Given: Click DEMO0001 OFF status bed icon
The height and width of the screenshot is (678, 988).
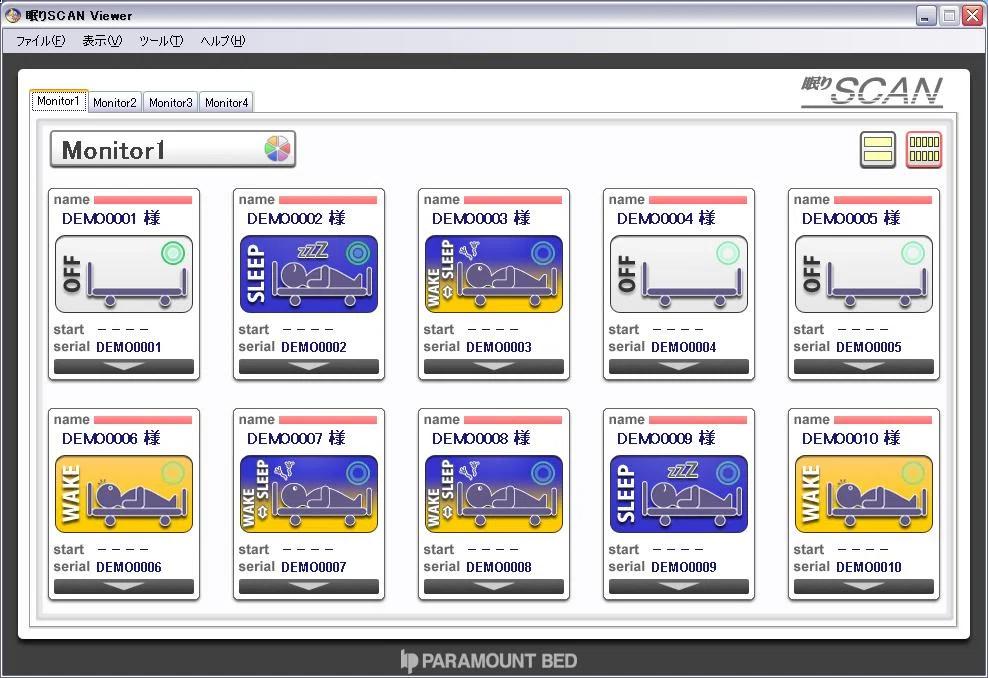Looking at the screenshot, I should [124, 274].
